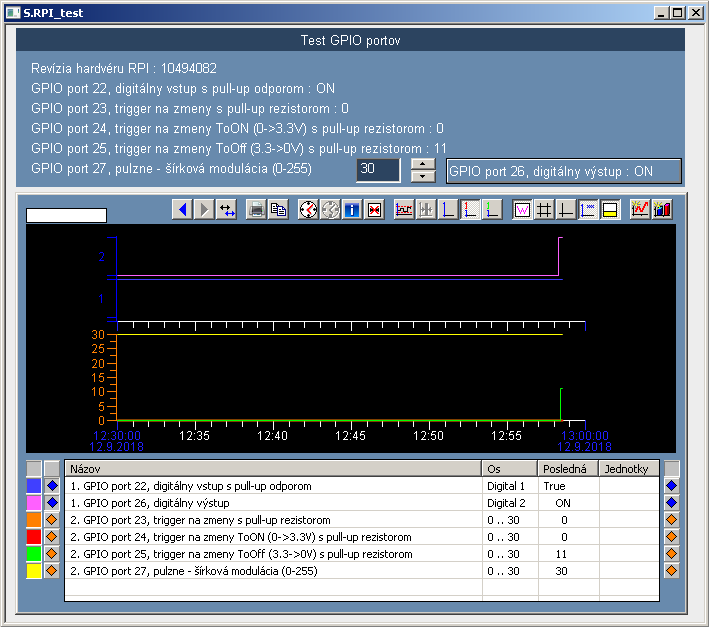The image size is (709, 627).
Task: Toggle left diamond marker for GPIO port 22
Action: [x=52, y=486]
